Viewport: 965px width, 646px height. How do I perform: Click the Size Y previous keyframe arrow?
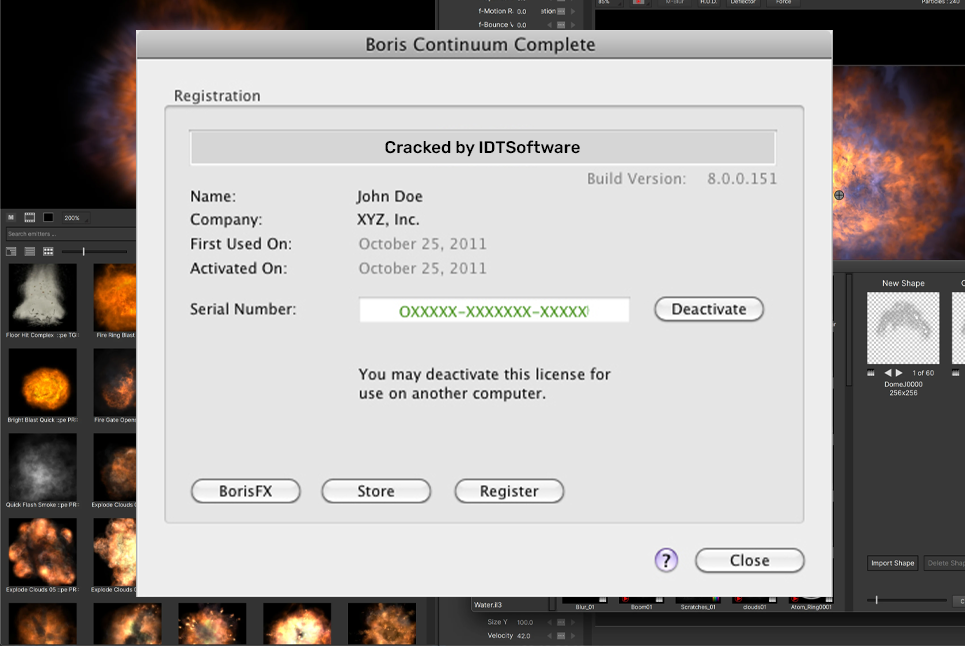coord(550,622)
